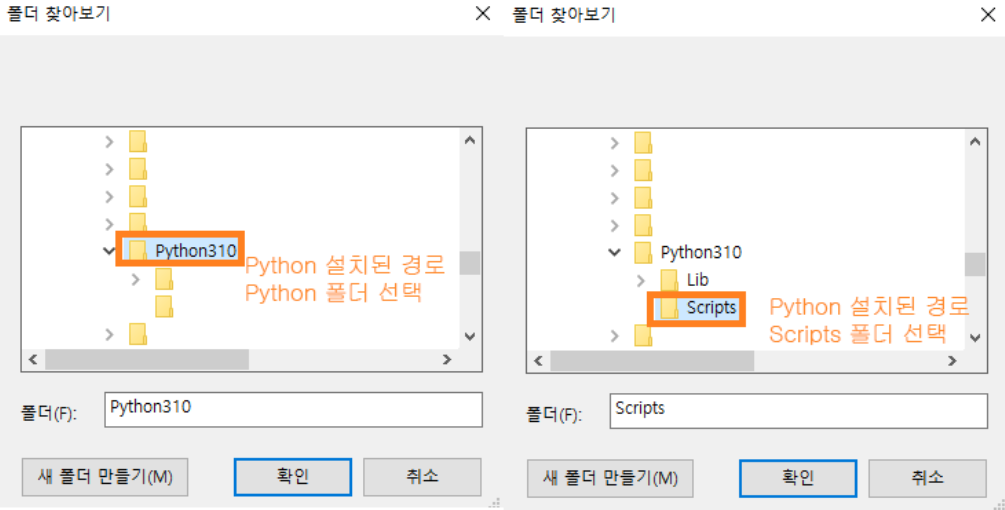
Task: Click the vertical scrollbar thumb in right dialog
Action: [x=975, y=264]
